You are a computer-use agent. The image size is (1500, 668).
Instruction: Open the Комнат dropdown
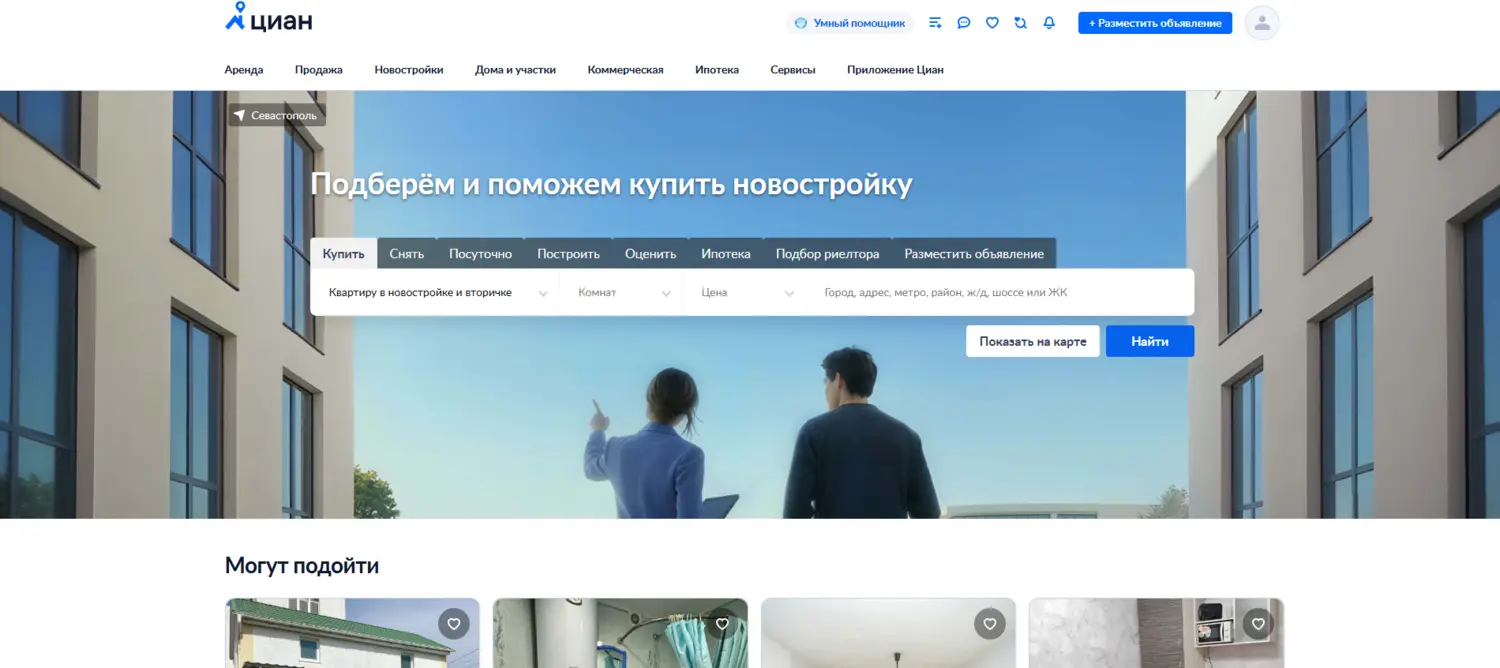click(620, 291)
